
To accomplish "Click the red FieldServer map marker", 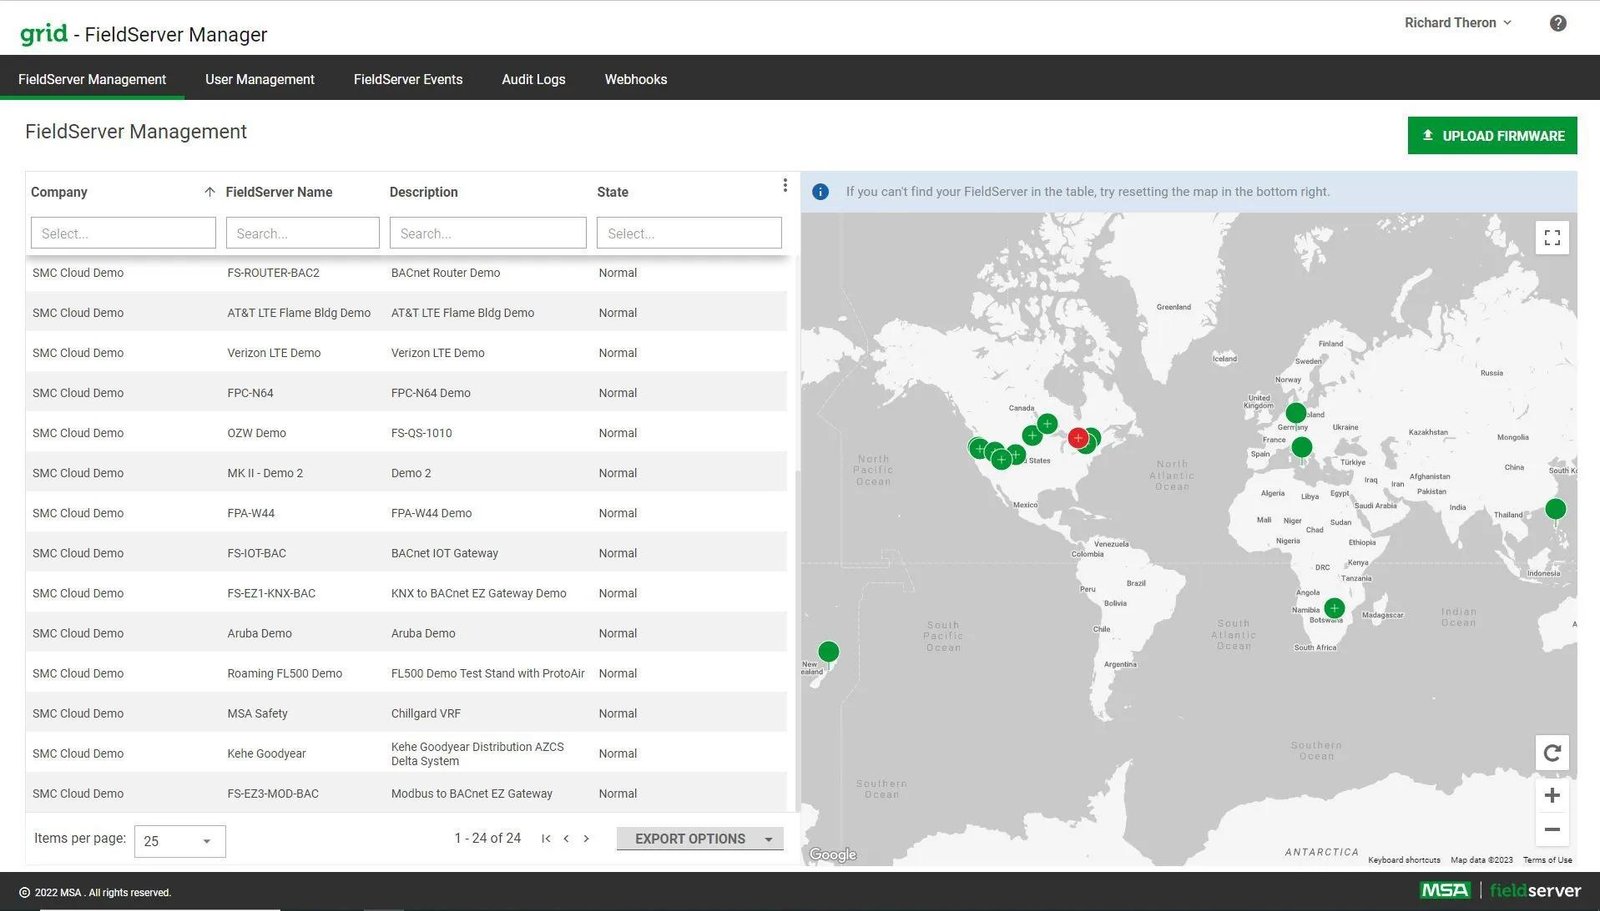I will click(x=1077, y=437).
